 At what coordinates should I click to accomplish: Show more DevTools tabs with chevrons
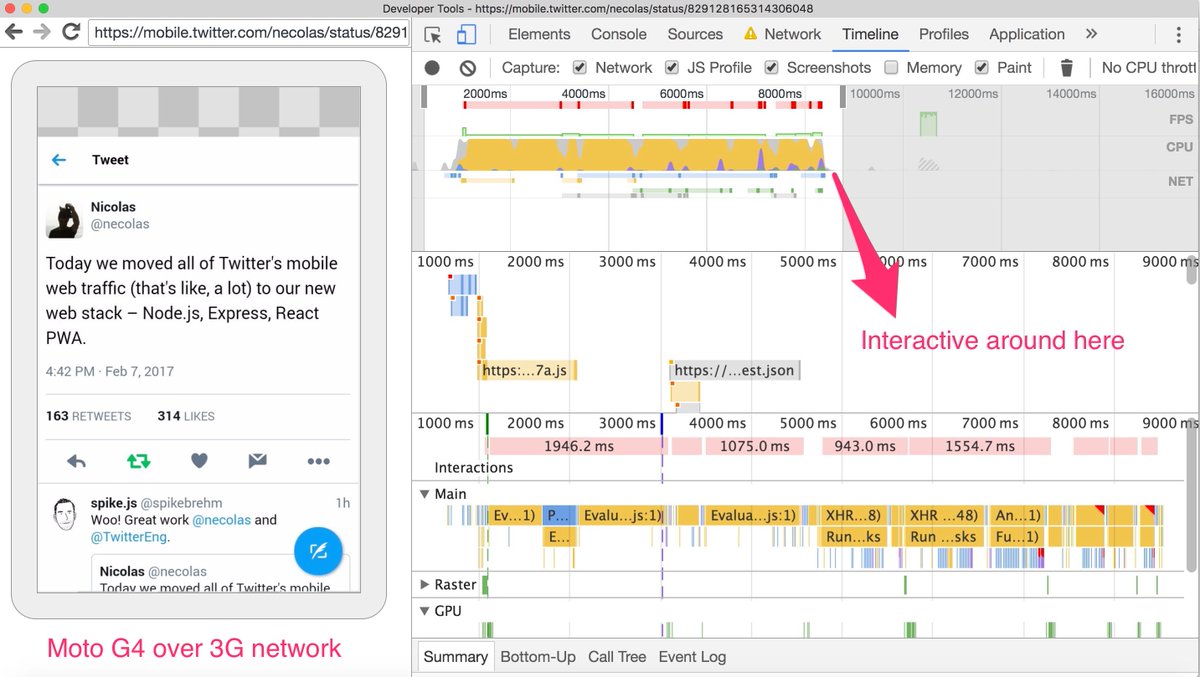click(1091, 34)
